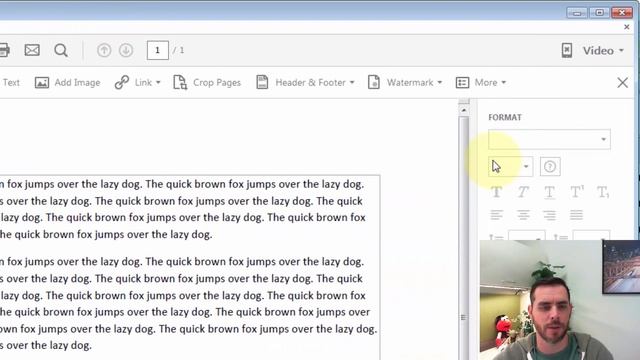Go to next page arrow
The image size is (640, 360).
click(126, 50)
